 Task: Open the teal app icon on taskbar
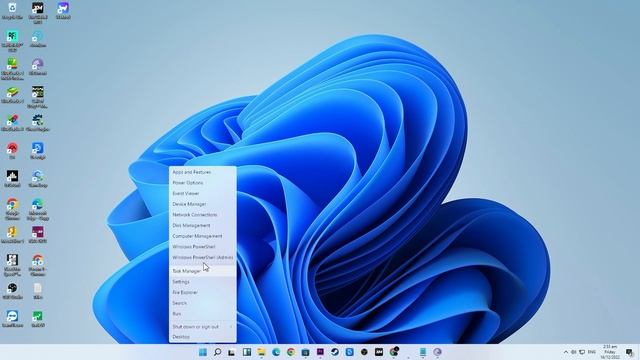[x=423, y=352]
